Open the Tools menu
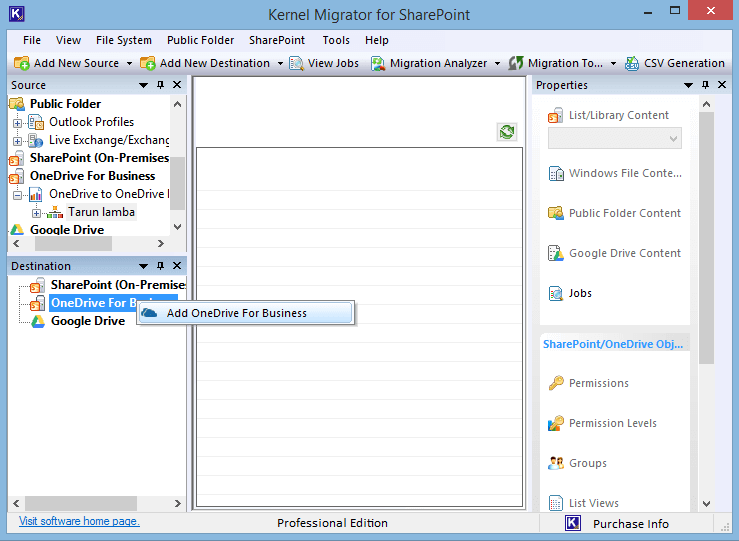Screen dimensions: 739x541 click(x=336, y=41)
